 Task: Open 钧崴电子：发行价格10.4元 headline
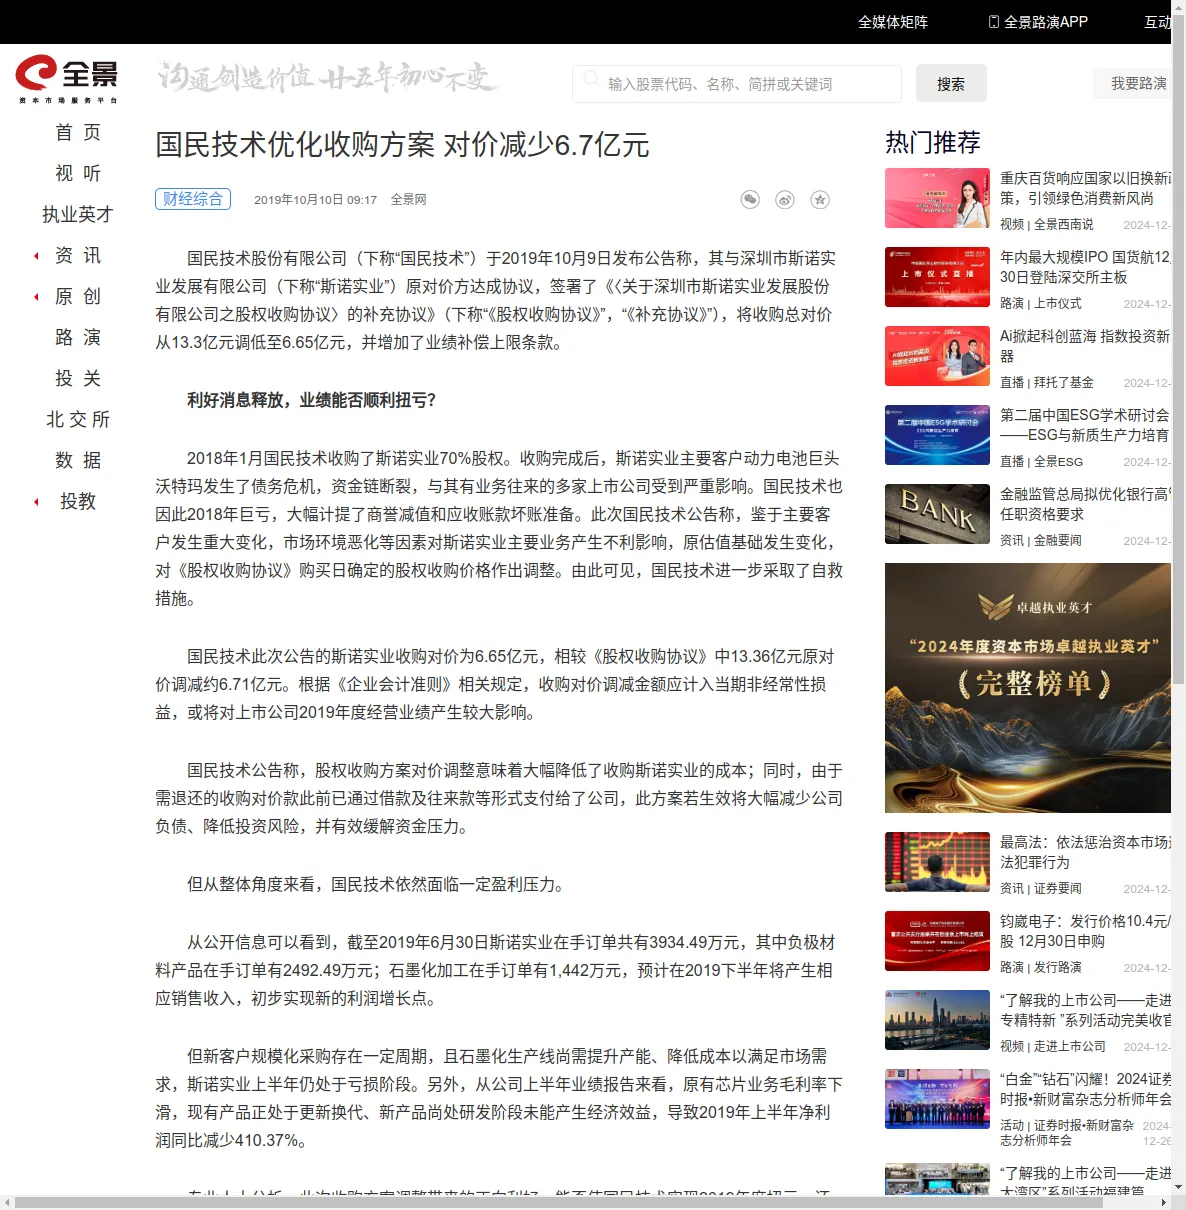[1085, 931]
